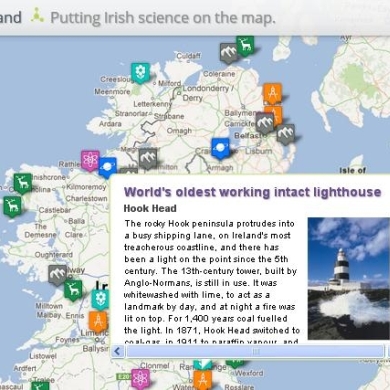Click the Strabane map label

point(169,116)
